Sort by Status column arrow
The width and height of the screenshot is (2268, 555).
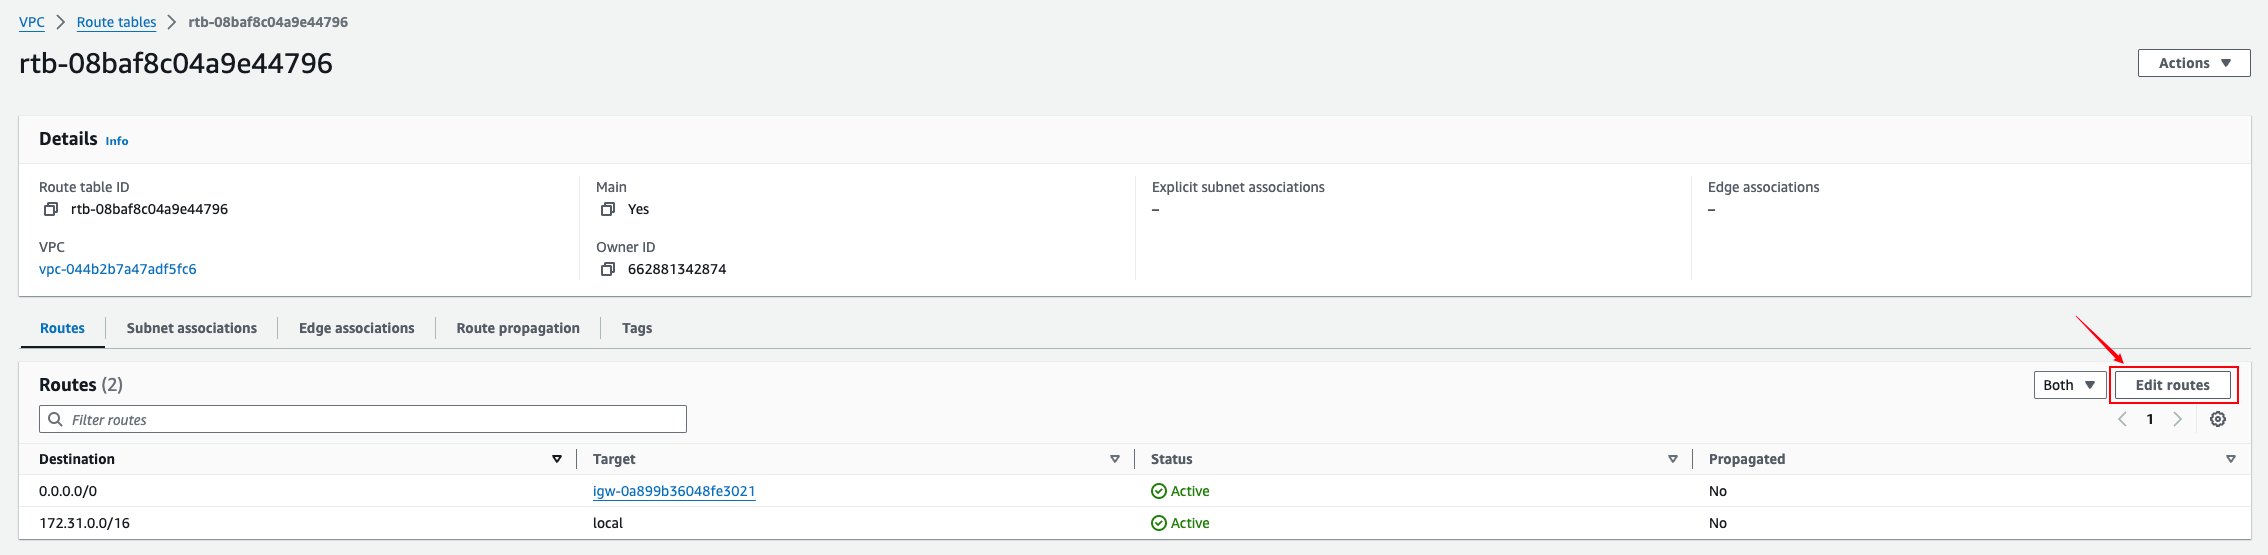pos(1673,459)
